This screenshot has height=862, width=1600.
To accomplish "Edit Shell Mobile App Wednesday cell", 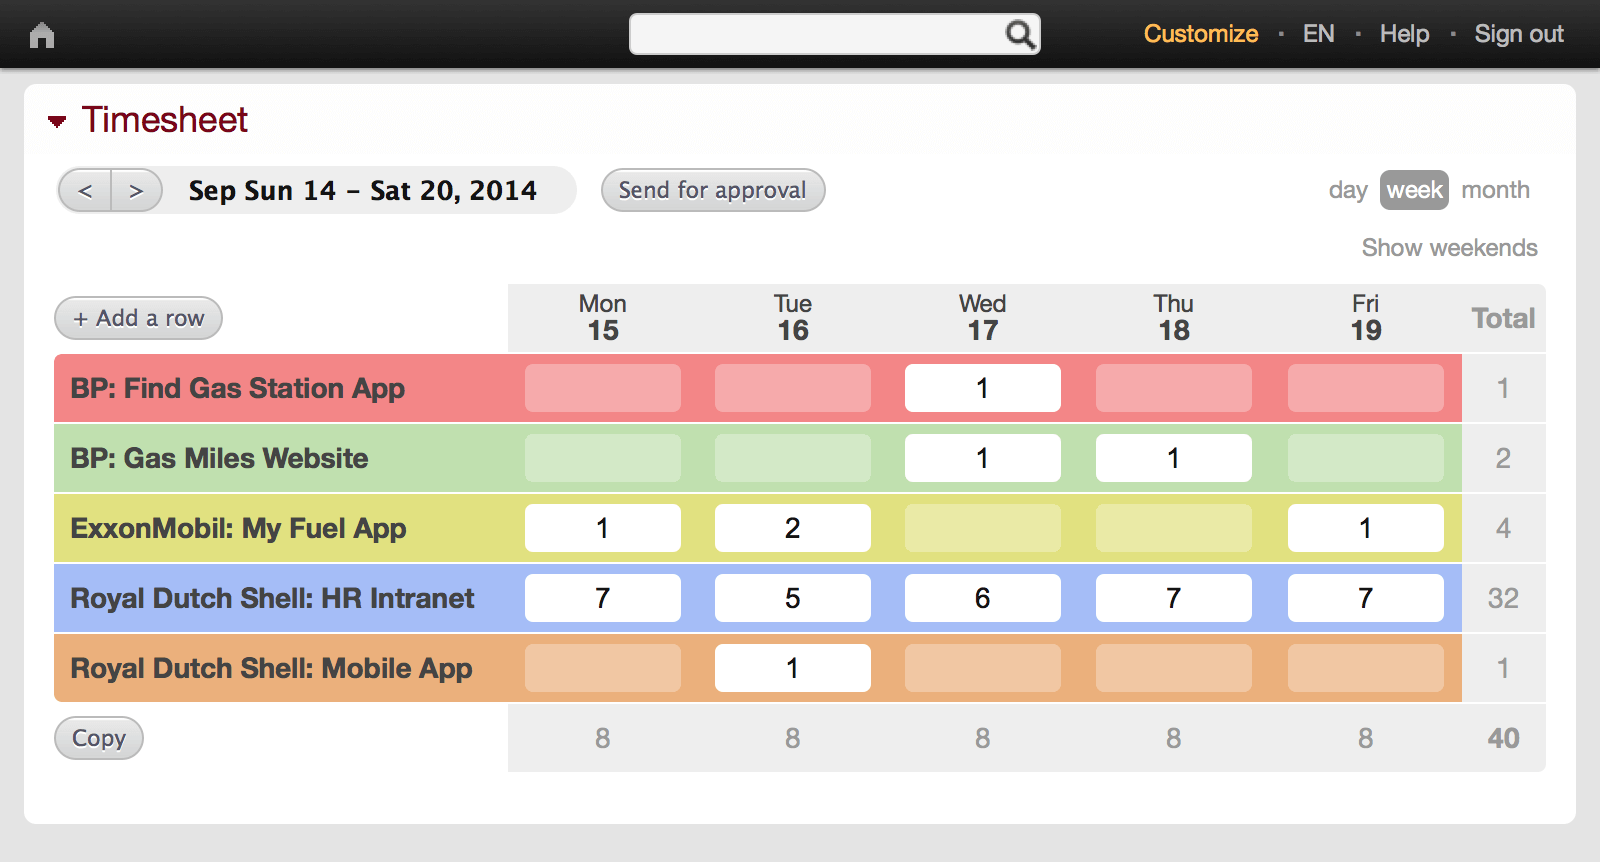I will click(x=983, y=668).
